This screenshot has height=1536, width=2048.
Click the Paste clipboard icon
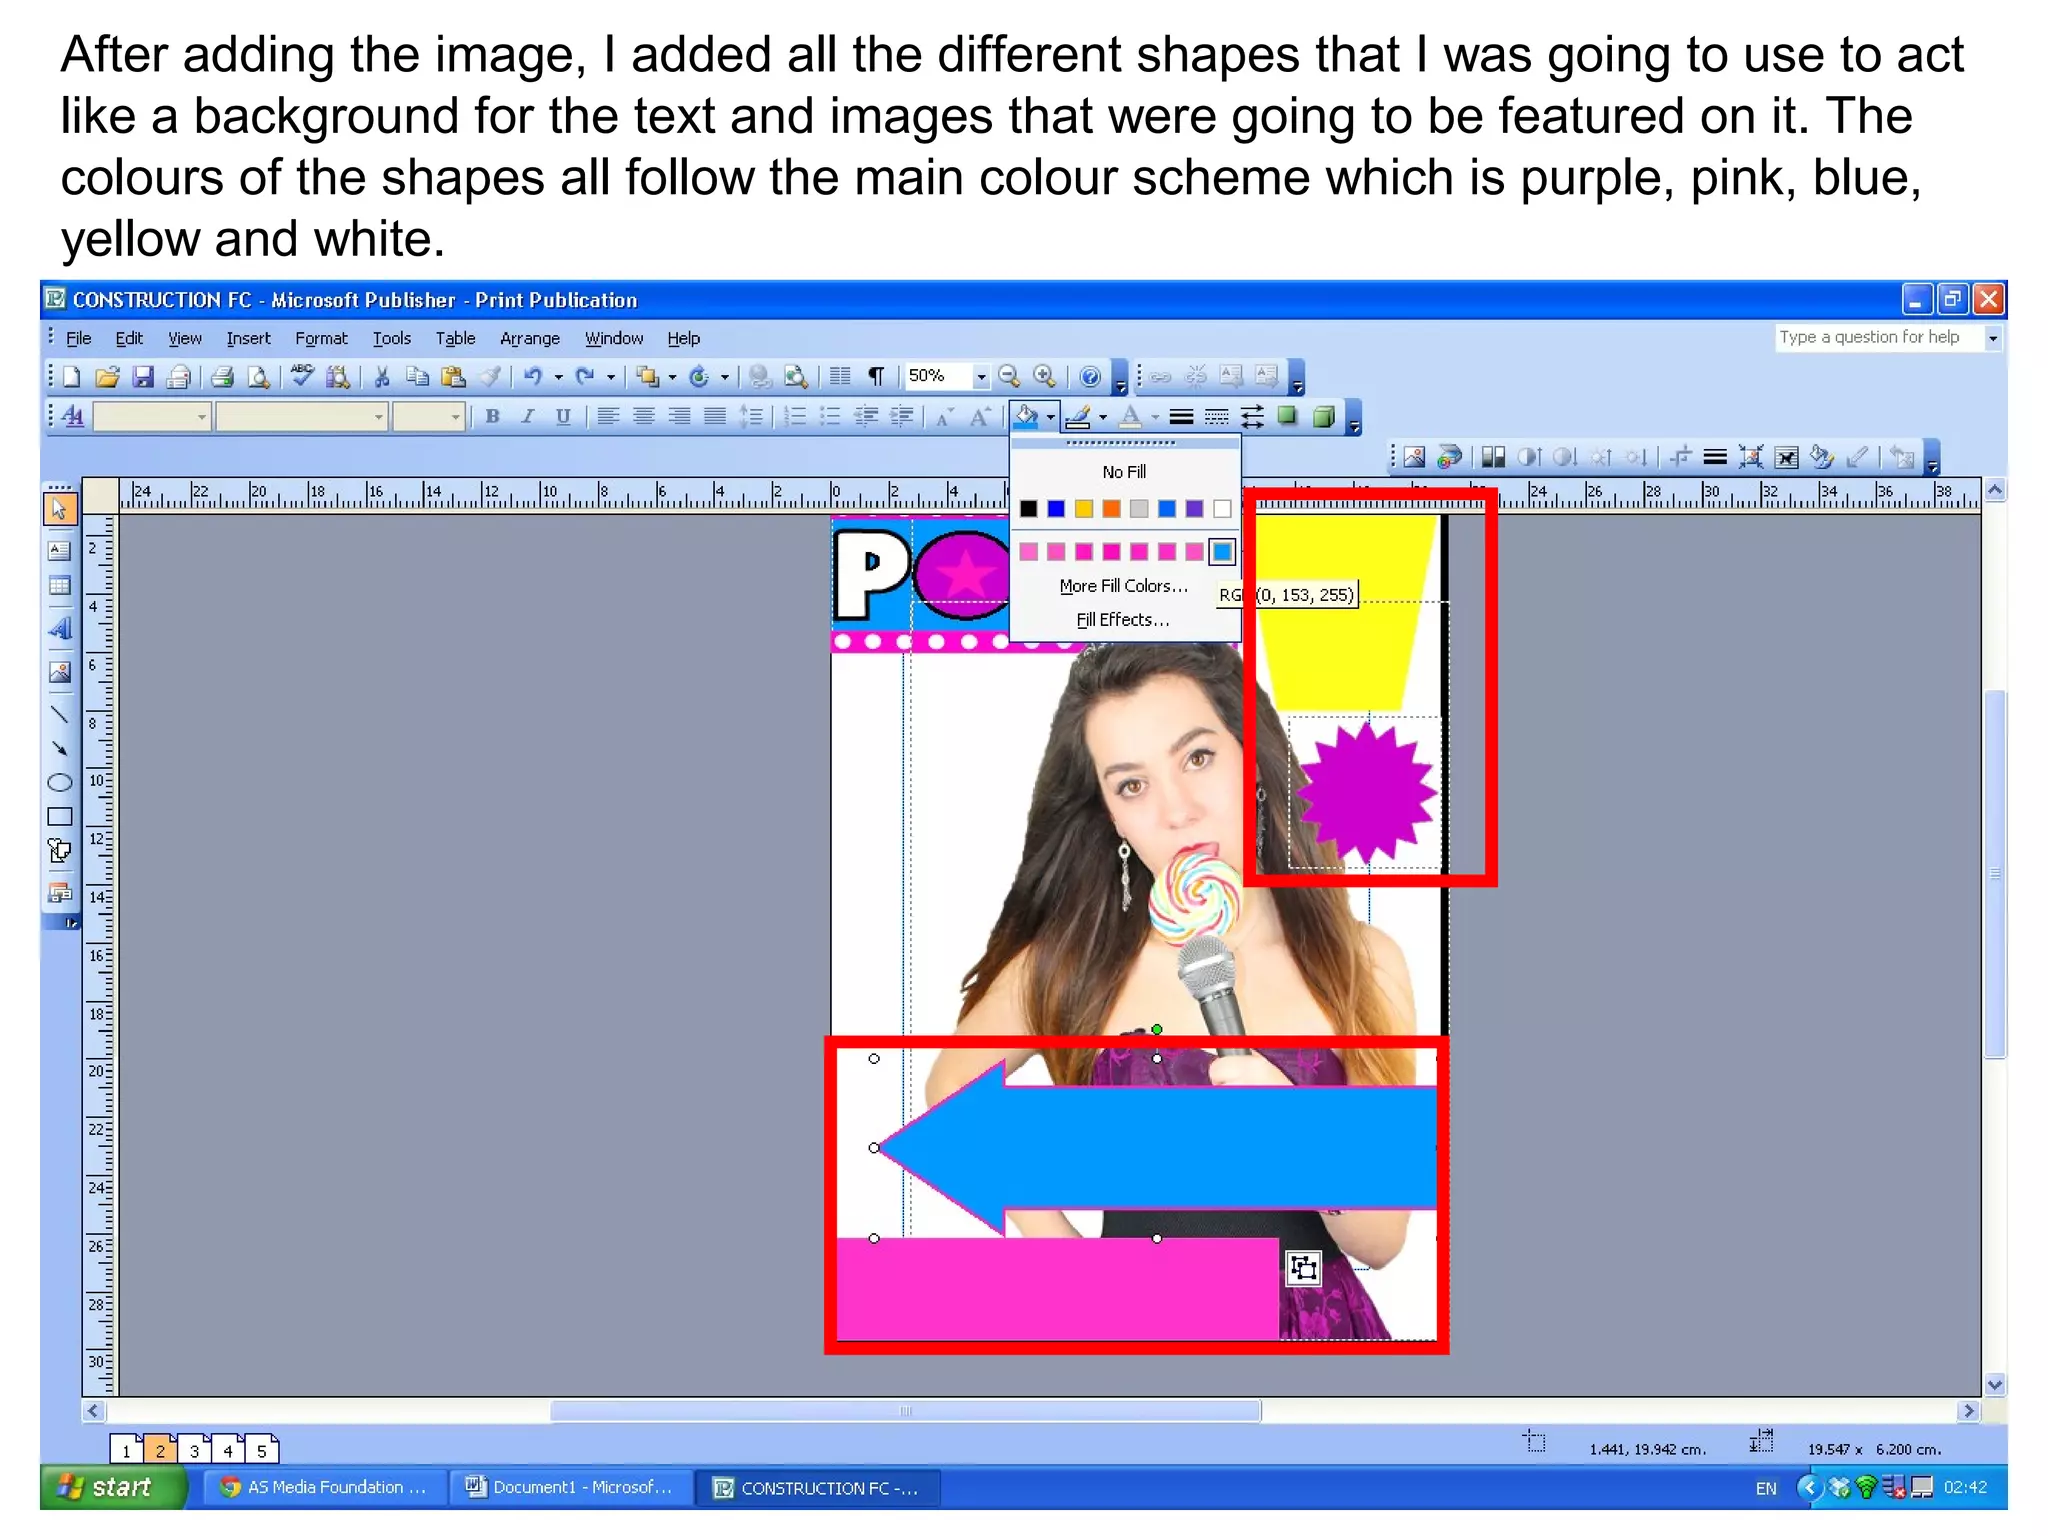453,377
